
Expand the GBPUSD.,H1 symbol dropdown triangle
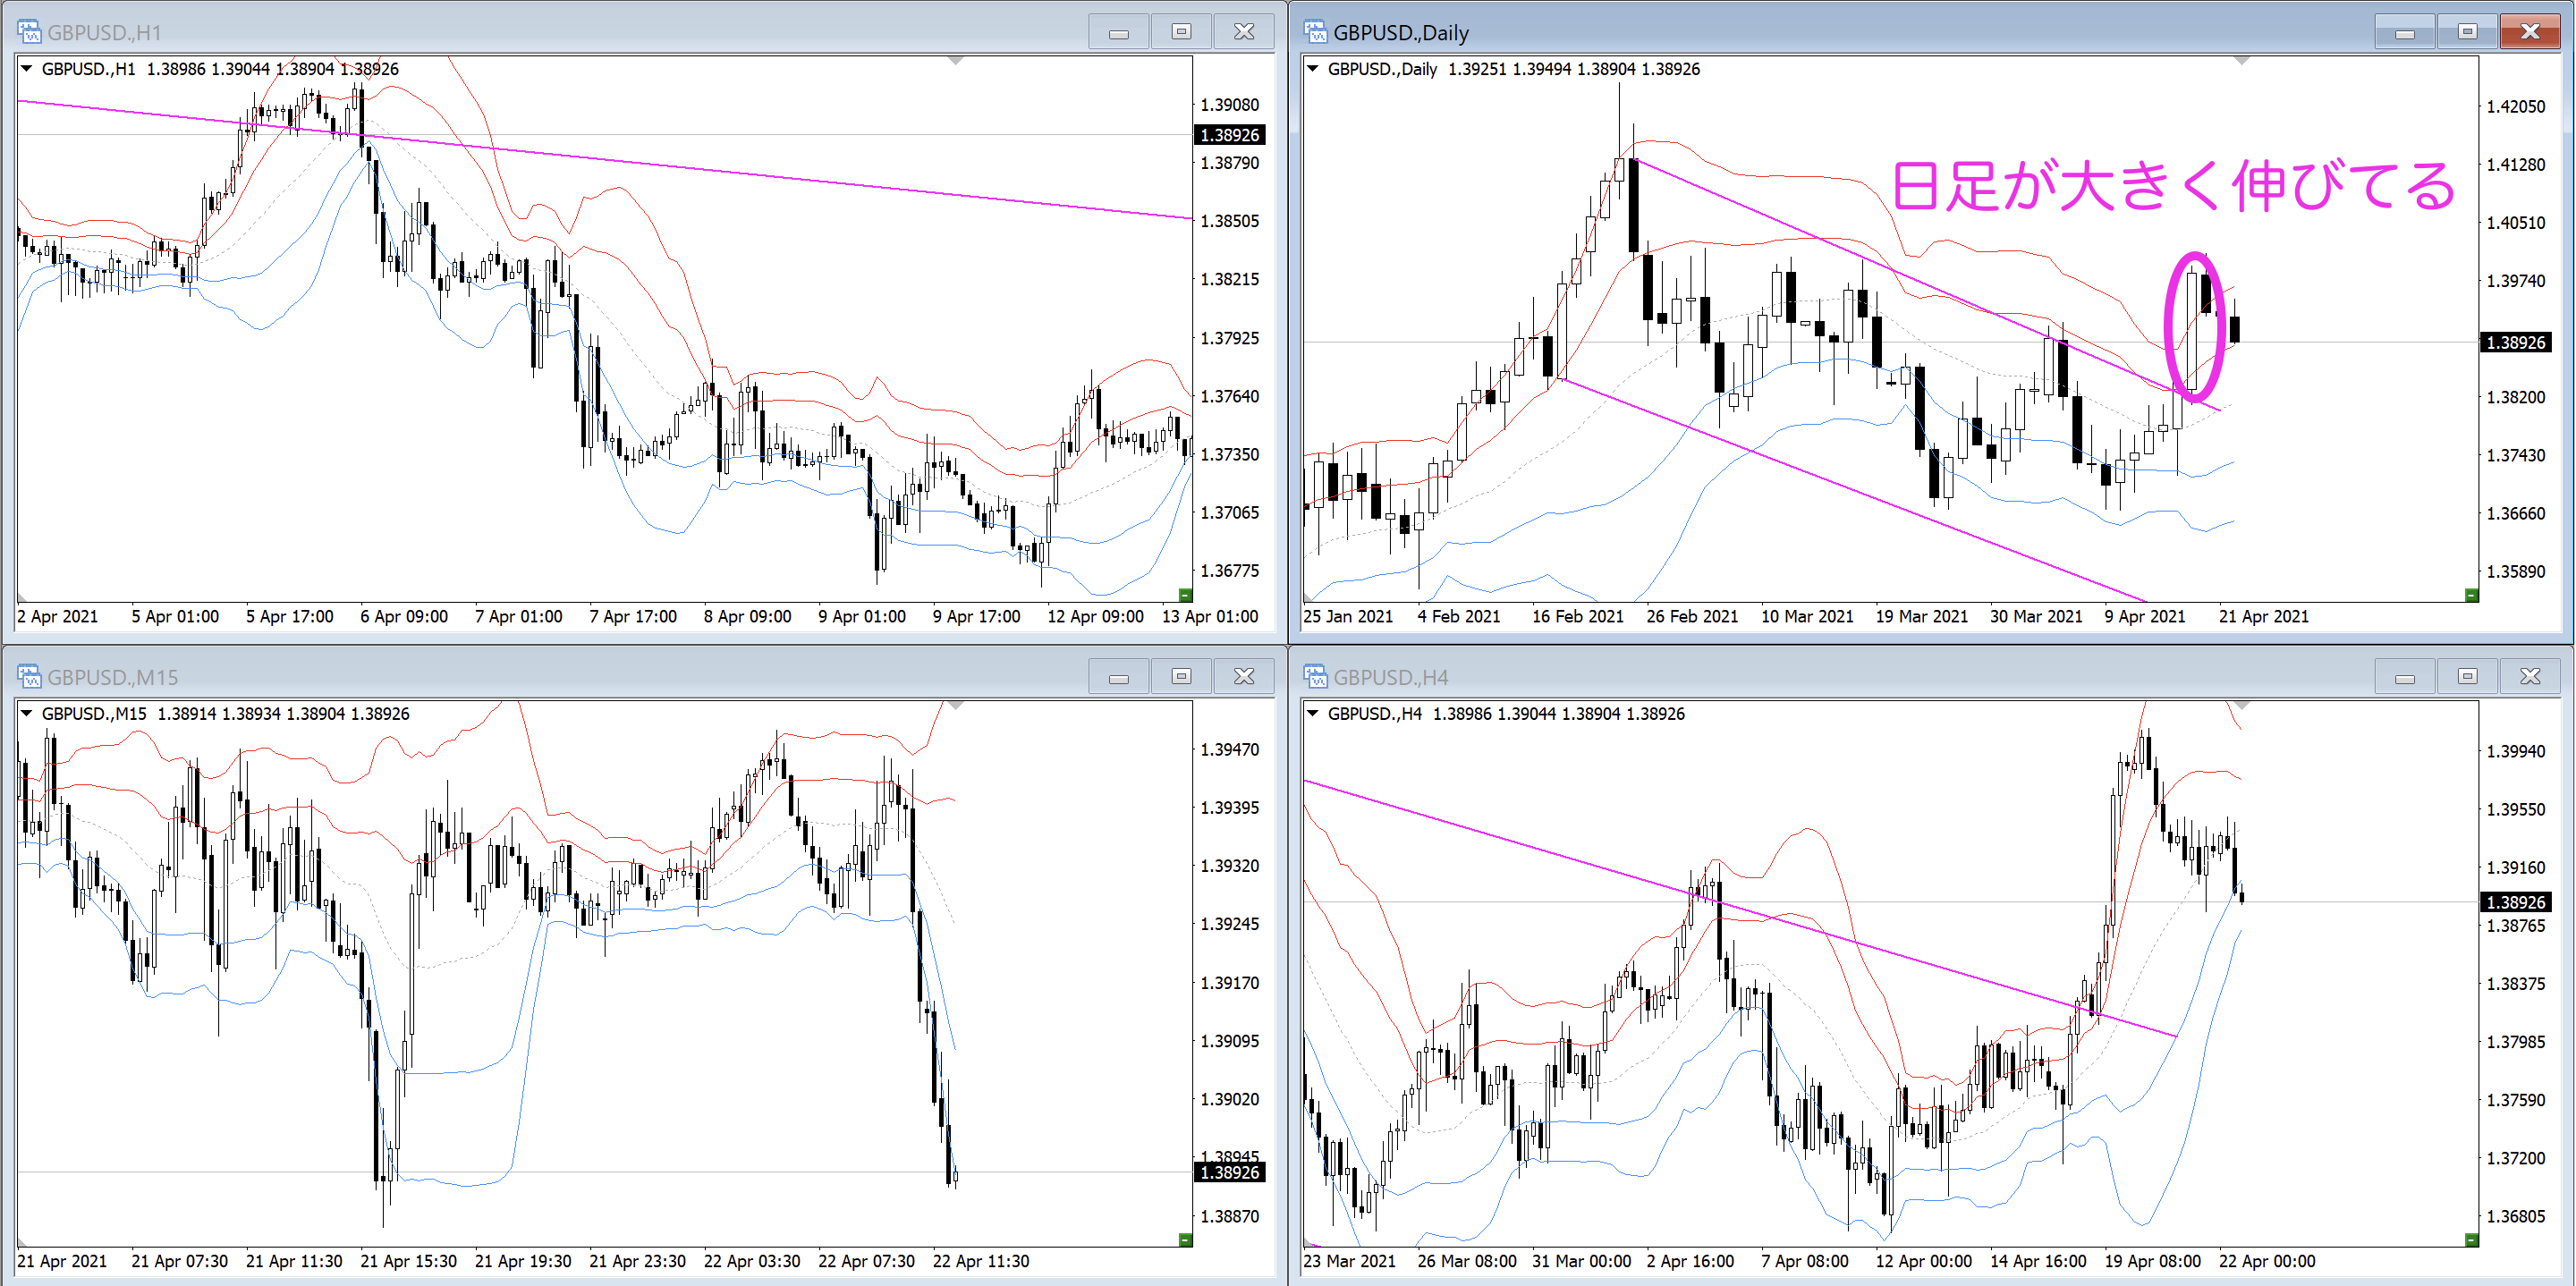click(x=27, y=69)
